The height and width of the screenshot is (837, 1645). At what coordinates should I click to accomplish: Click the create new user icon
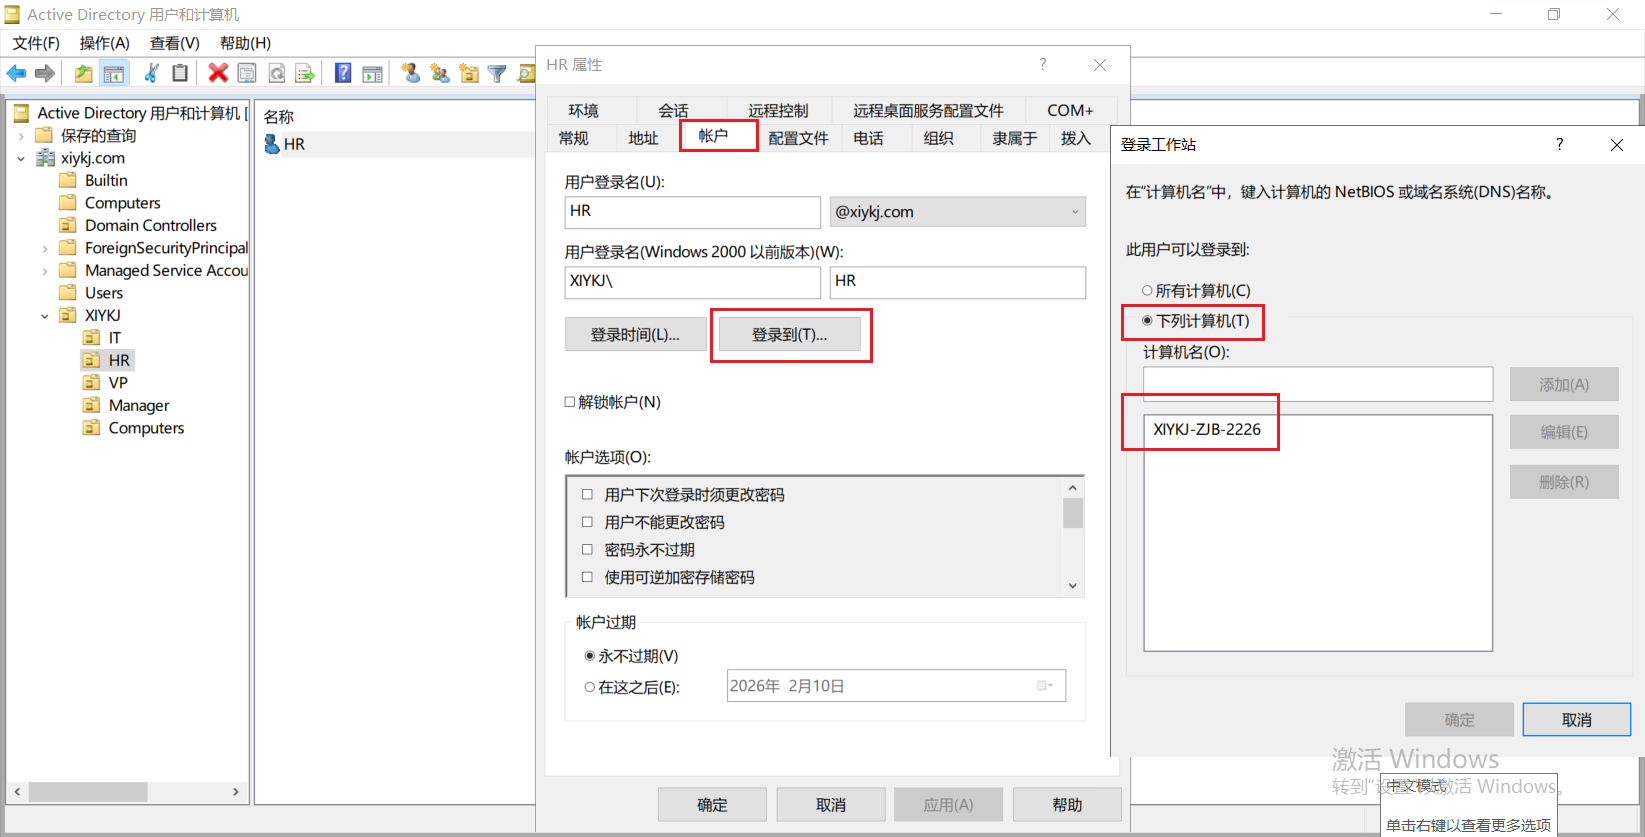410,73
